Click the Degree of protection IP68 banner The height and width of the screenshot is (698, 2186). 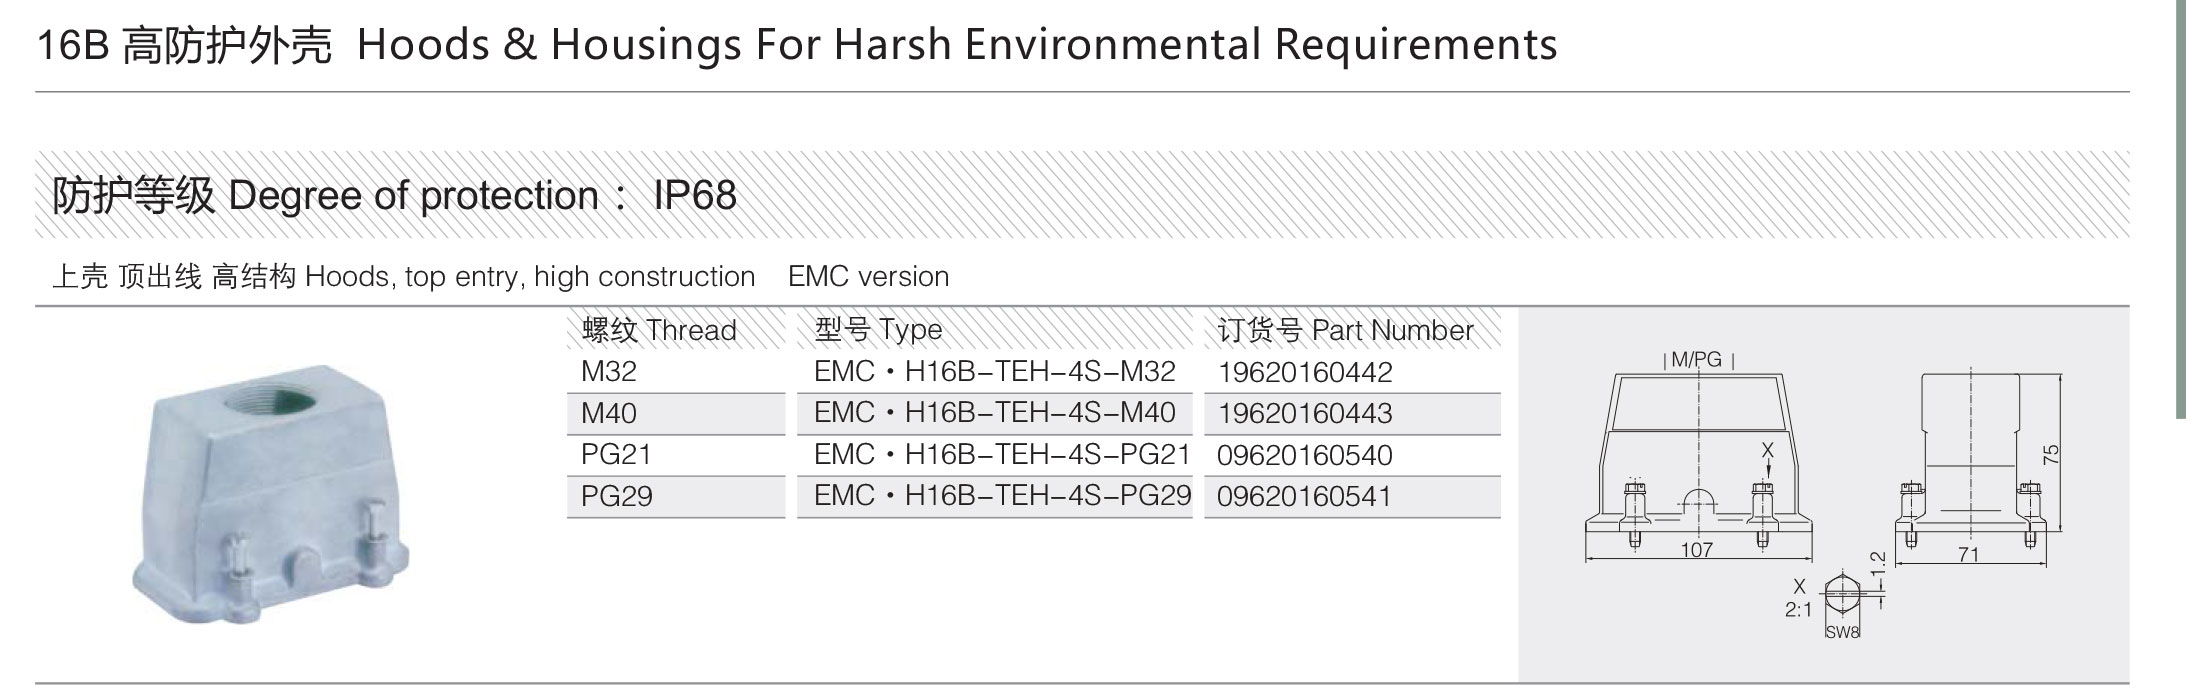coord(1082,195)
